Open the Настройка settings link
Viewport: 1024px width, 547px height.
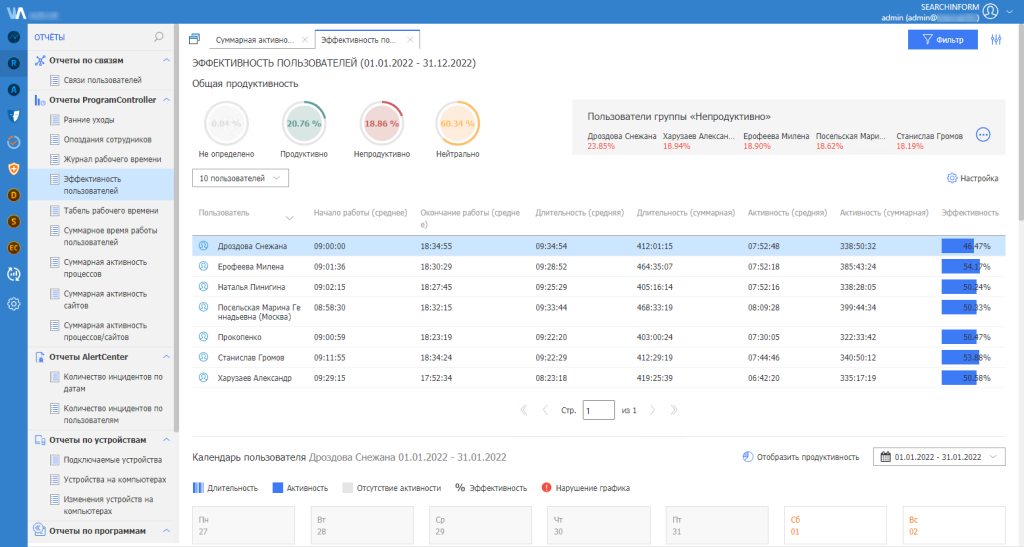pyautogui.click(x=972, y=178)
